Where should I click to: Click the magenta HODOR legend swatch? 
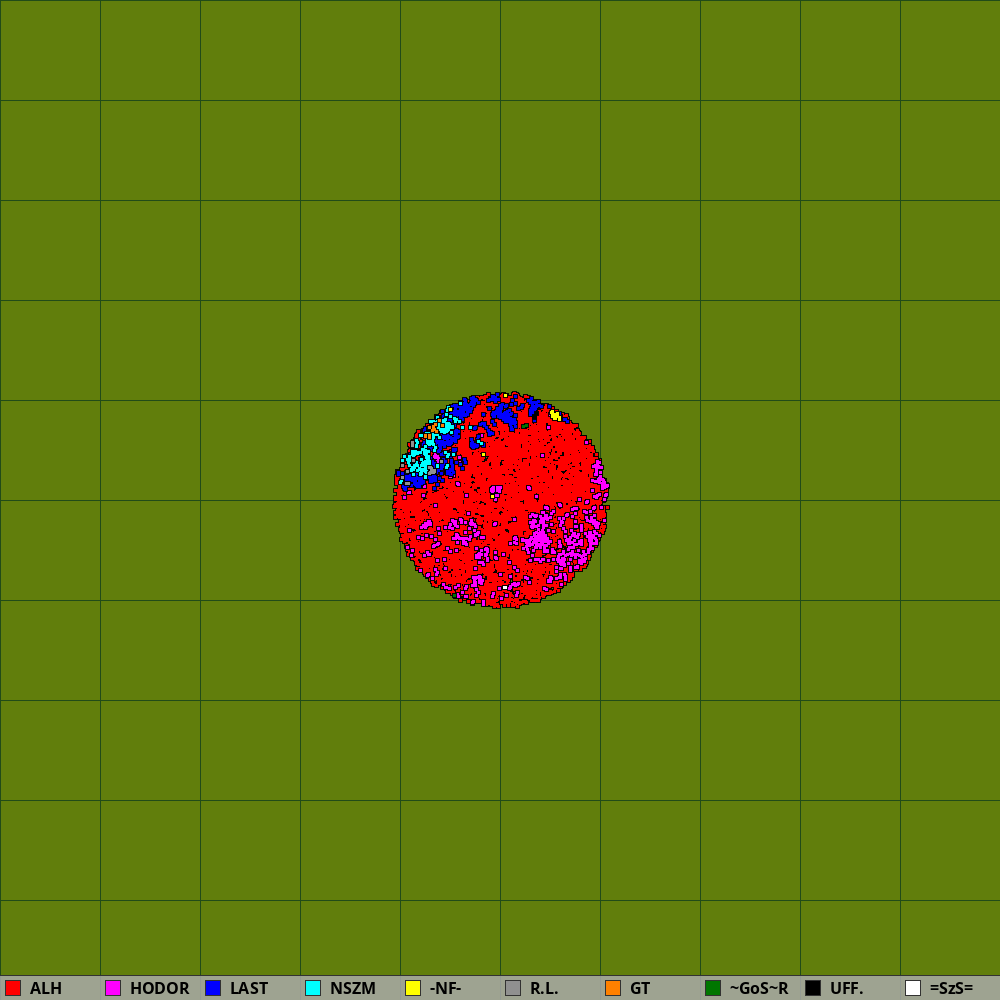pos(113,988)
